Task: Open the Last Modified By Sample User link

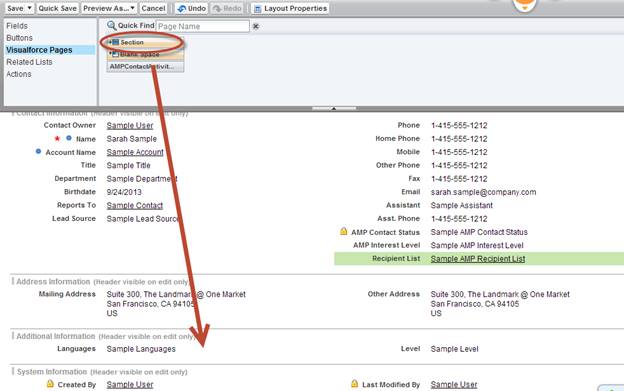Action: point(454,385)
